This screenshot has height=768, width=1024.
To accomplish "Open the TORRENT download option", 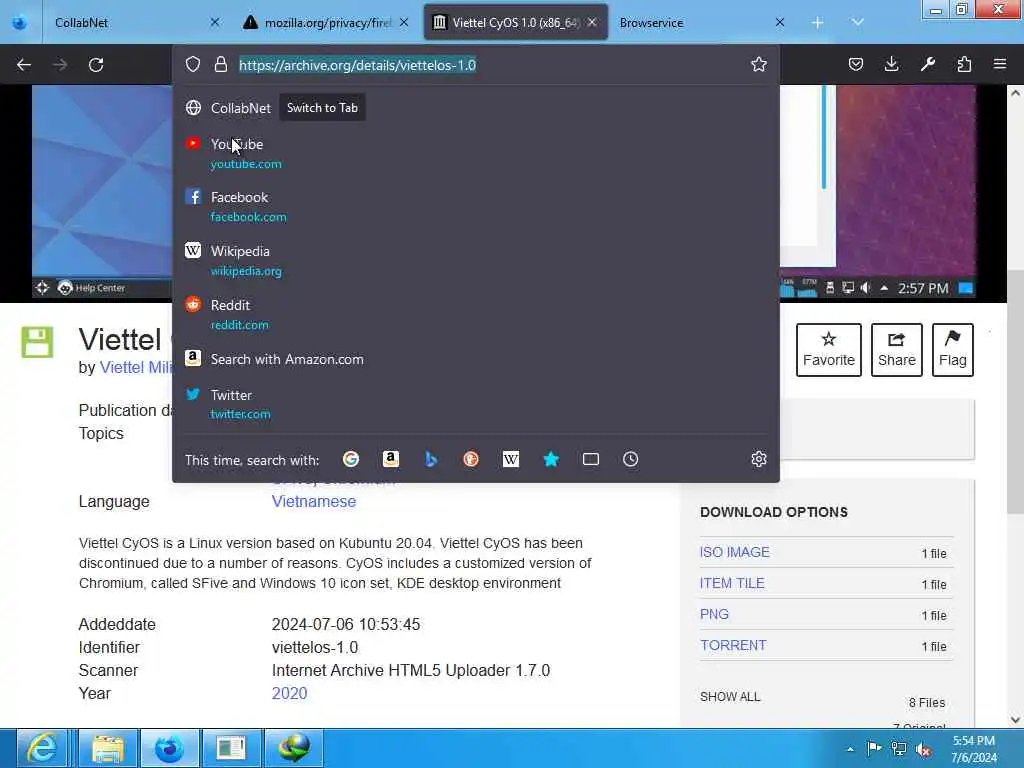I will click(733, 645).
